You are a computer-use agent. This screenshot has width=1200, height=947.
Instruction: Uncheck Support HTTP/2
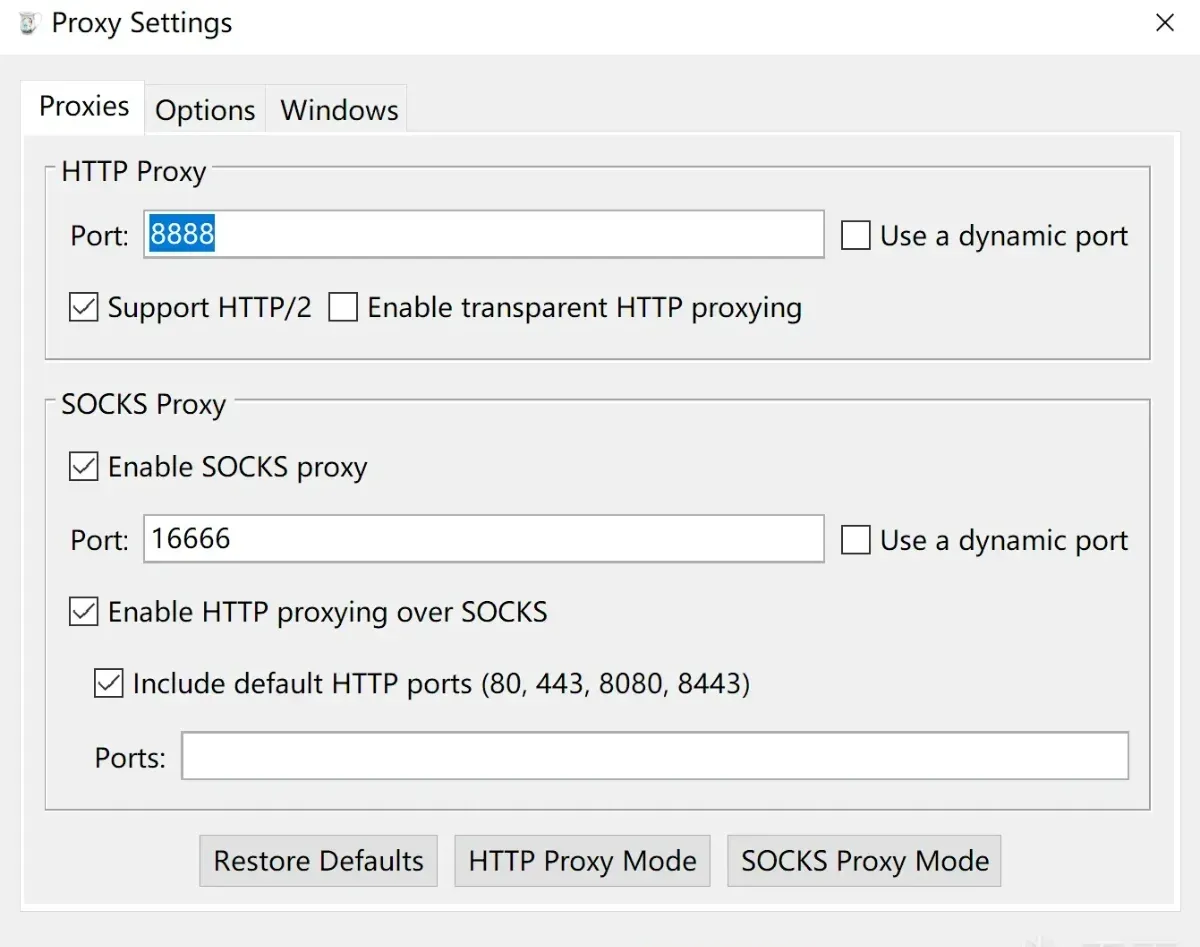coord(84,307)
